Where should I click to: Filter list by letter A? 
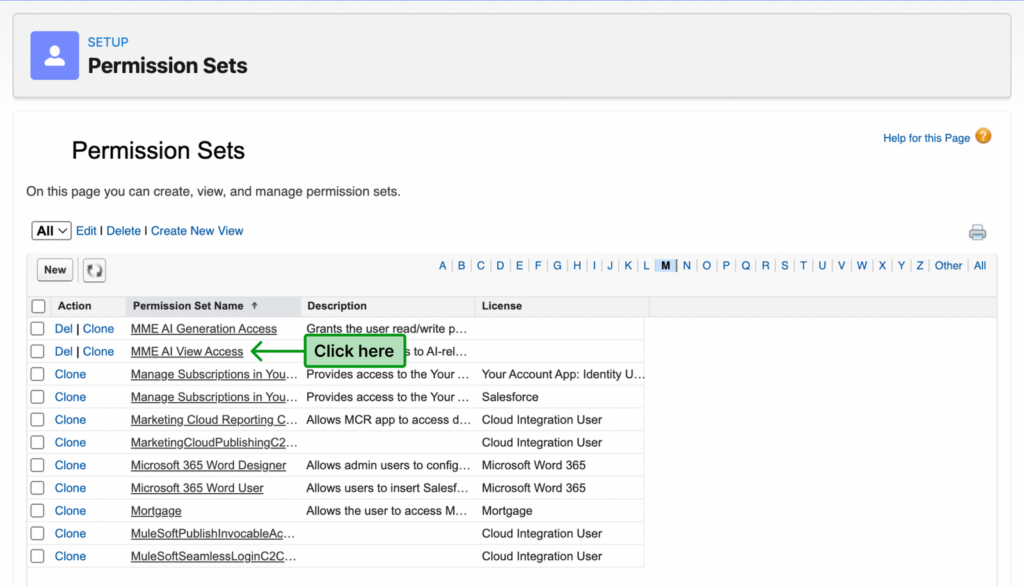click(443, 266)
